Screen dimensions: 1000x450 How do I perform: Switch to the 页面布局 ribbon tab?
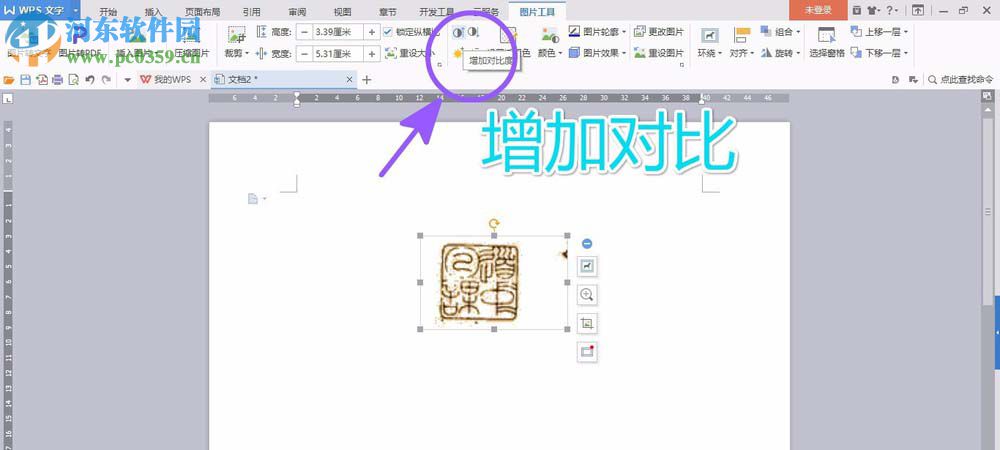tap(203, 11)
